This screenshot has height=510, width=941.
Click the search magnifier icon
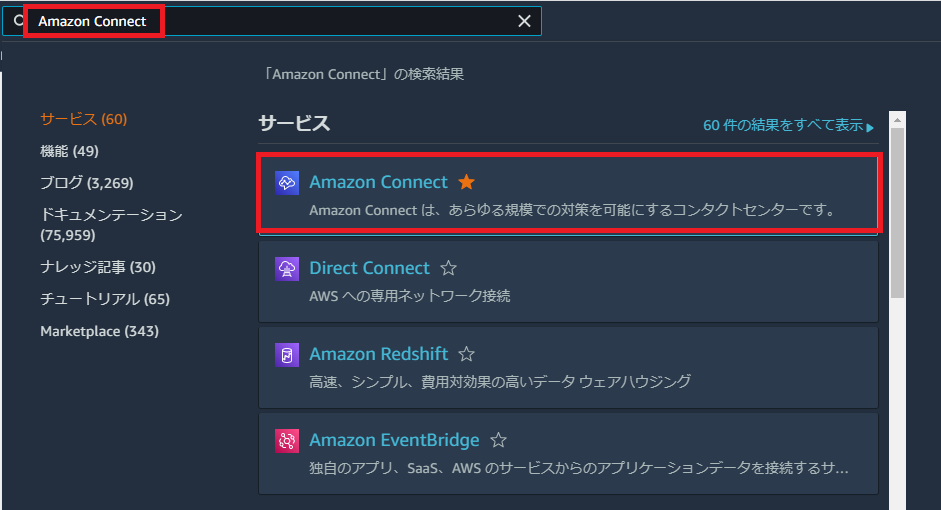[18, 21]
